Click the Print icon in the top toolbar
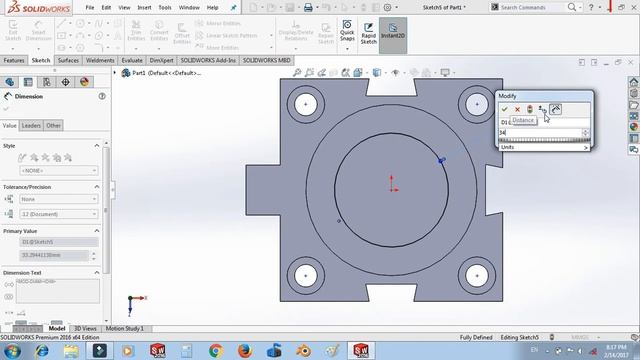Screen dimensions: 640x360 (x=308, y=7)
